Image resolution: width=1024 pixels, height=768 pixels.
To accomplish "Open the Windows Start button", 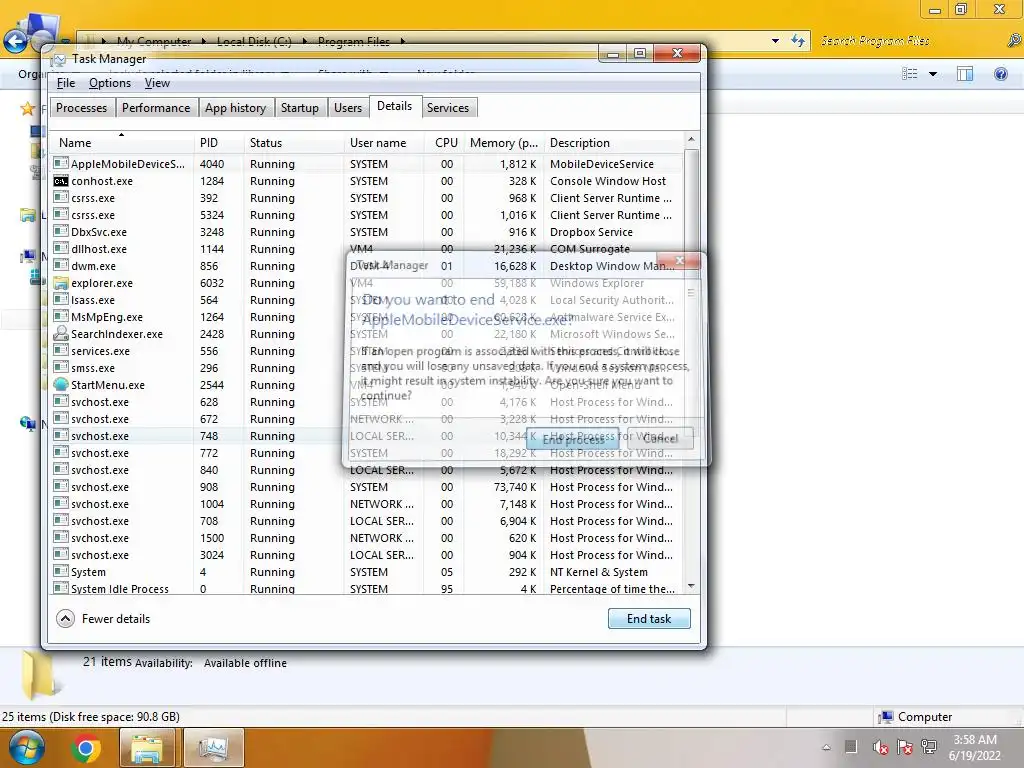I will click(x=27, y=748).
